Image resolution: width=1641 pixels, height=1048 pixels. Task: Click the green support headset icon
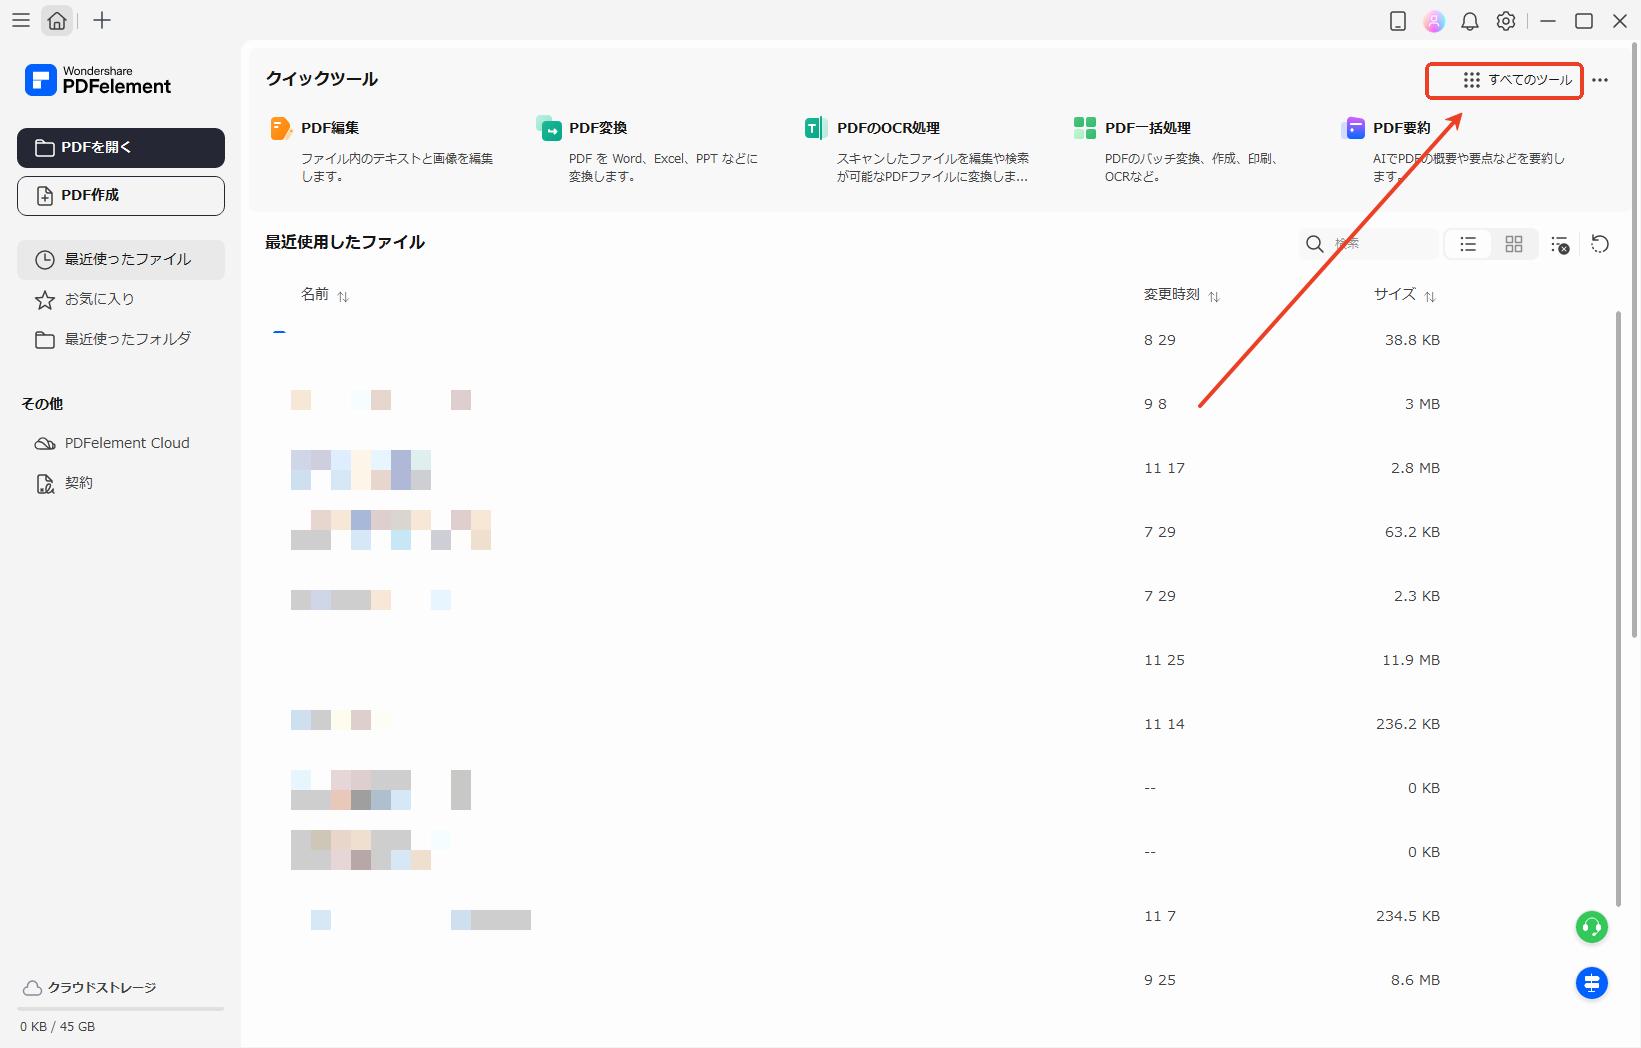1591,927
